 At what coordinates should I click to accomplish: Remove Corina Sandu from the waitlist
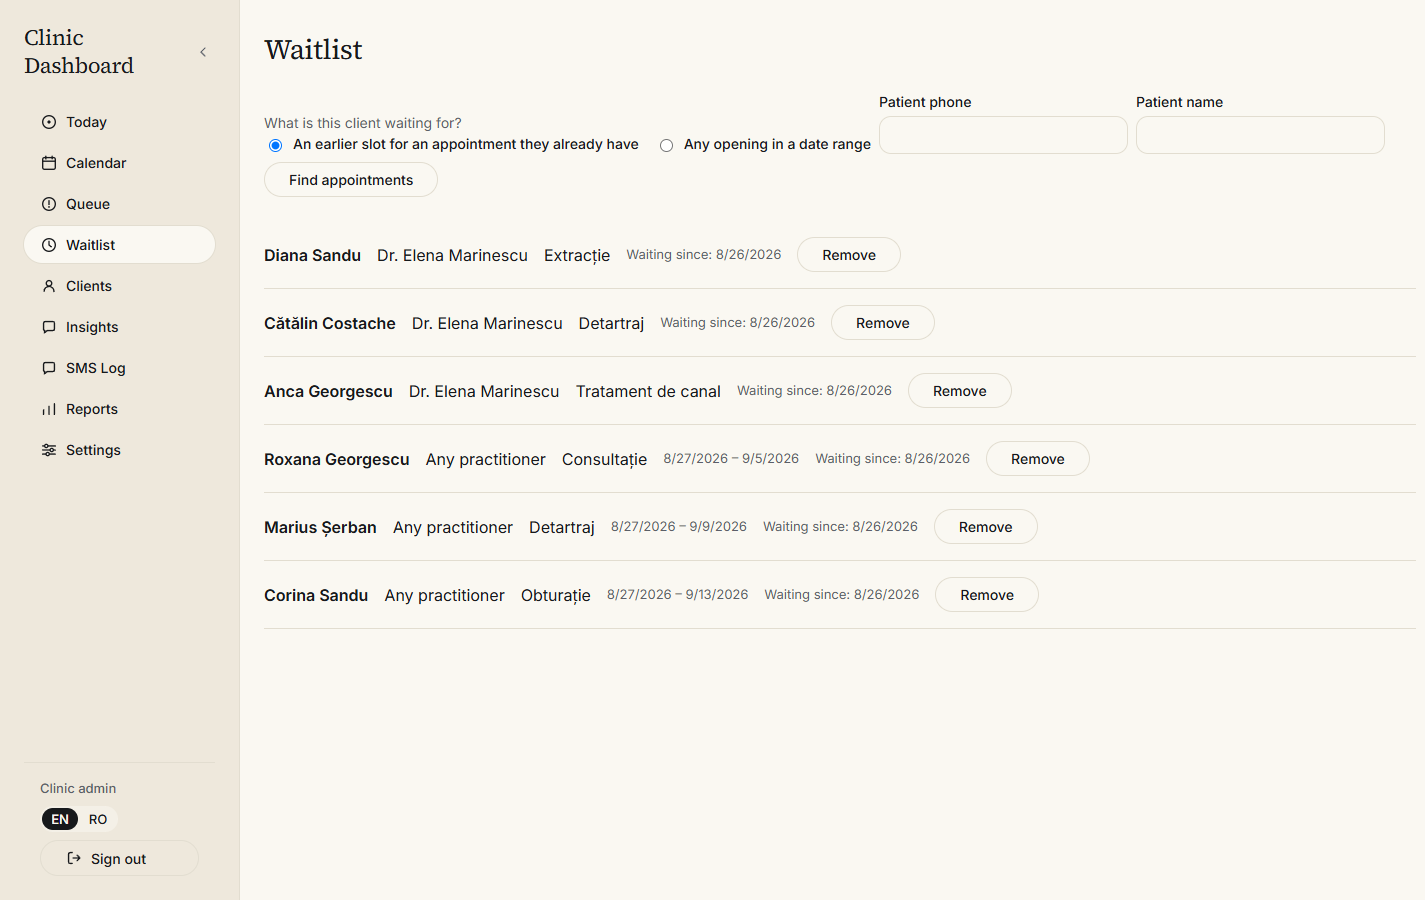click(x=987, y=595)
